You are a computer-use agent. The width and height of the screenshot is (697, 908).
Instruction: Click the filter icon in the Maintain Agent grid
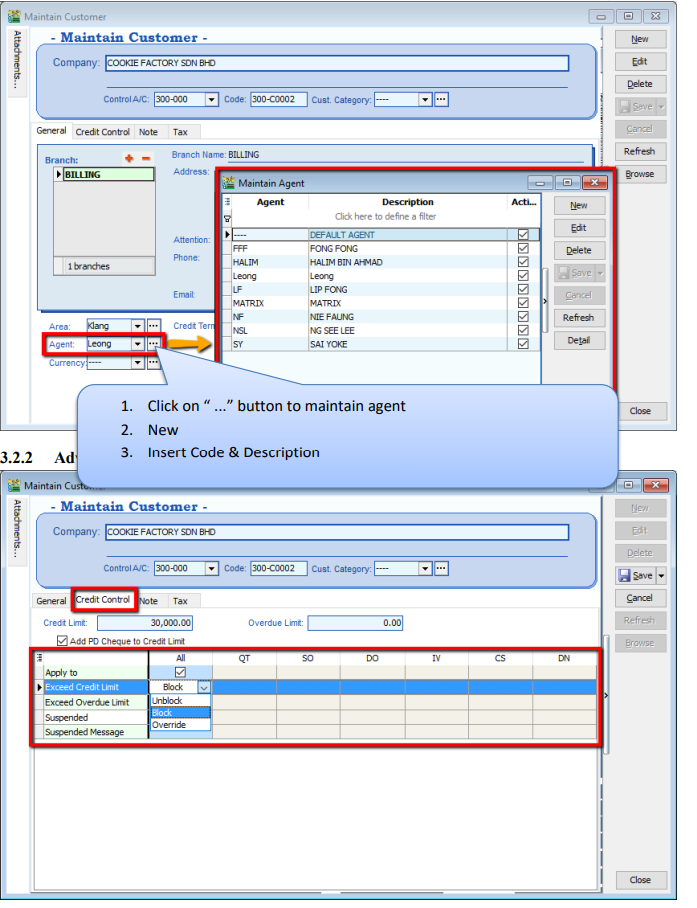(227, 217)
